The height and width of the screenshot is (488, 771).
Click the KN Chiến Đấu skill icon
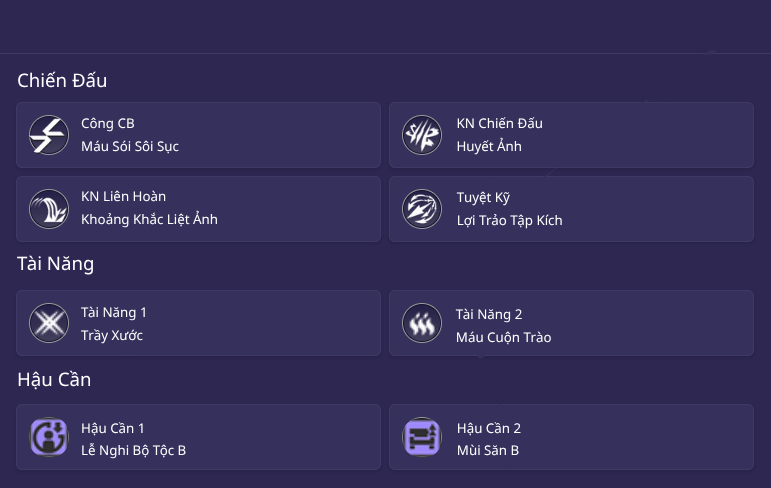point(422,135)
